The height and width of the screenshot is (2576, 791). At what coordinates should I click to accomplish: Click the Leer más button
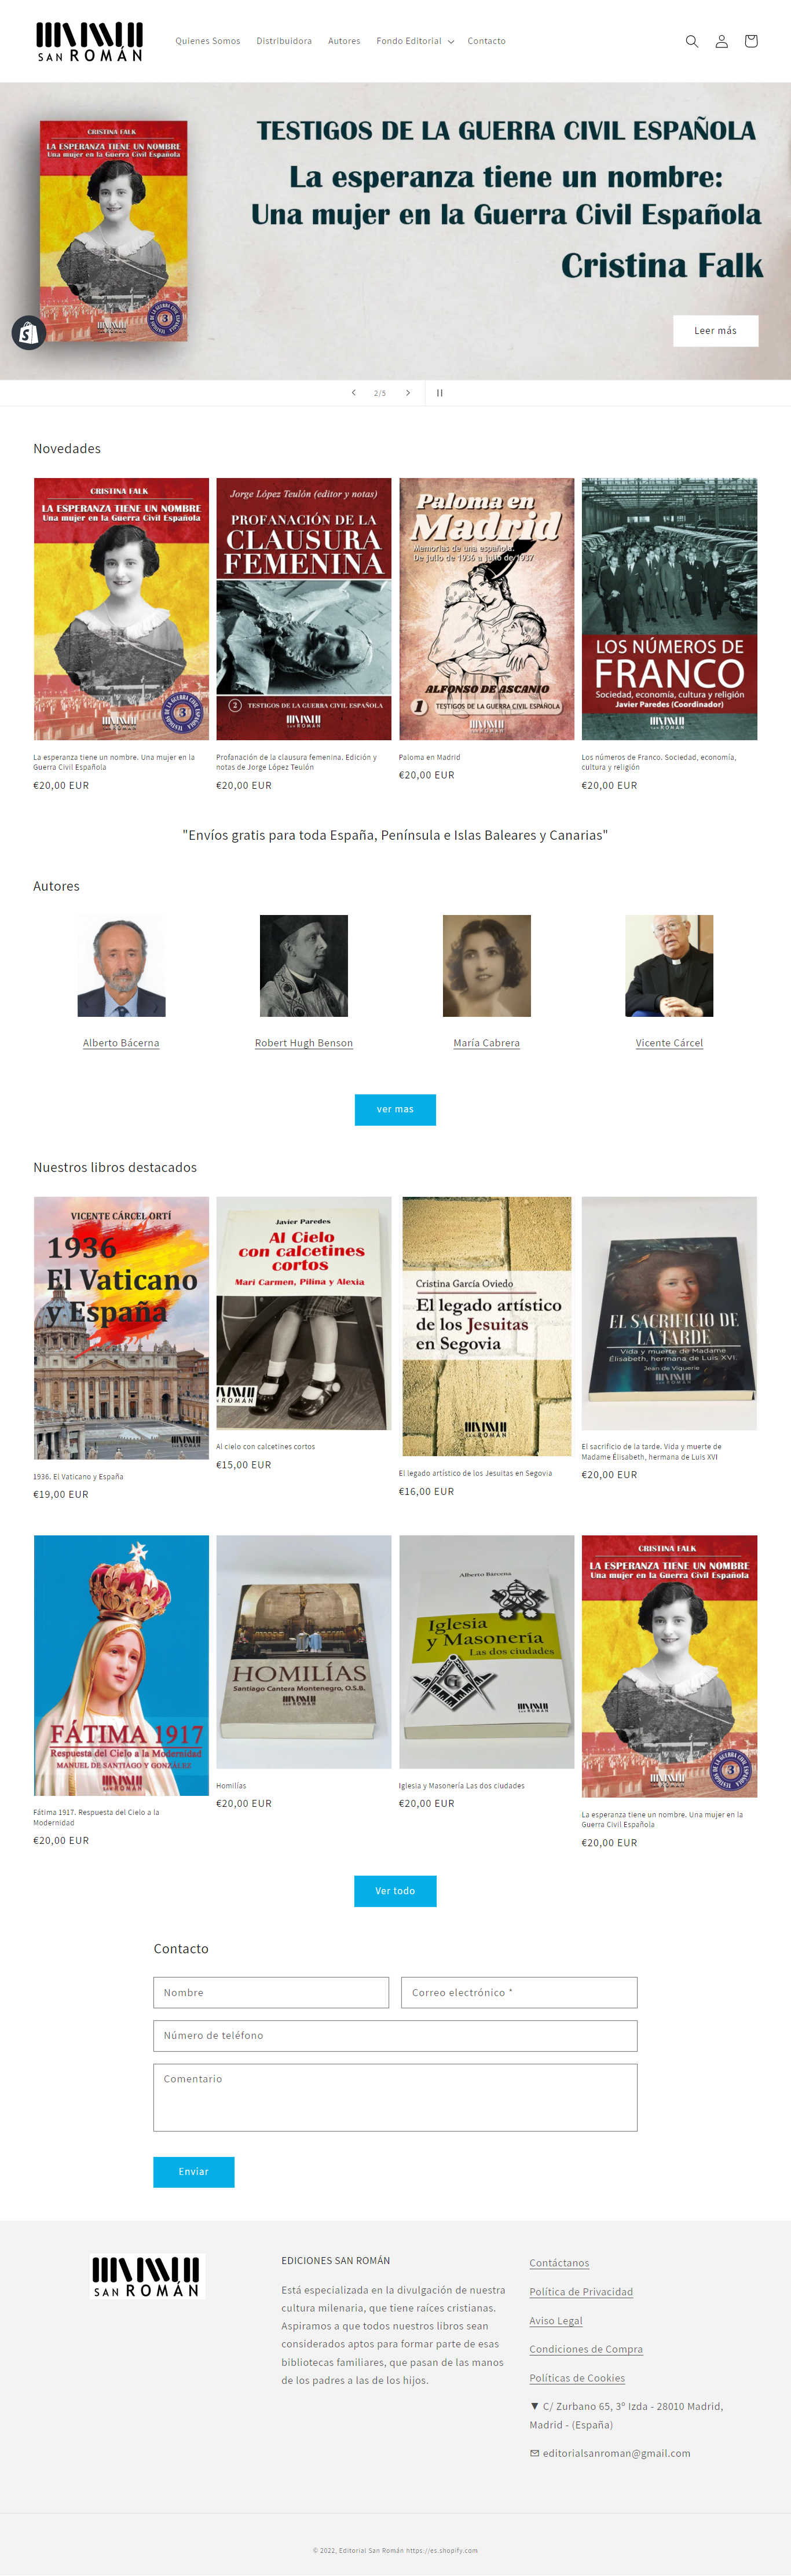pos(715,331)
